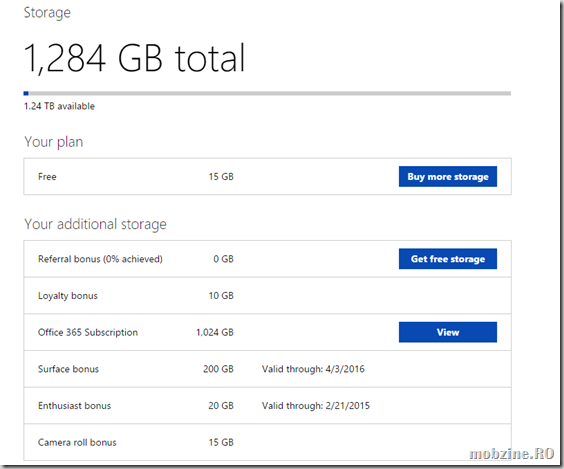Viewport: 564px width, 469px height.
Task: Click the 1,284 GB total heading
Action: [x=134, y=58]
